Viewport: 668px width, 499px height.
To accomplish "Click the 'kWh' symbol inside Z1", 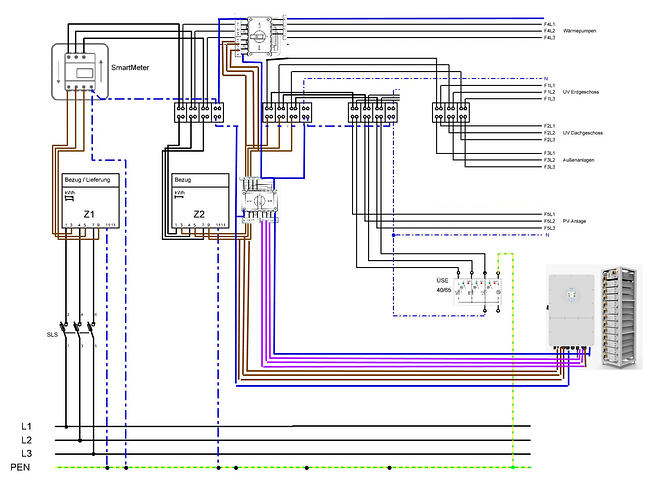I will pyautogui.click(x=69, y=196).
